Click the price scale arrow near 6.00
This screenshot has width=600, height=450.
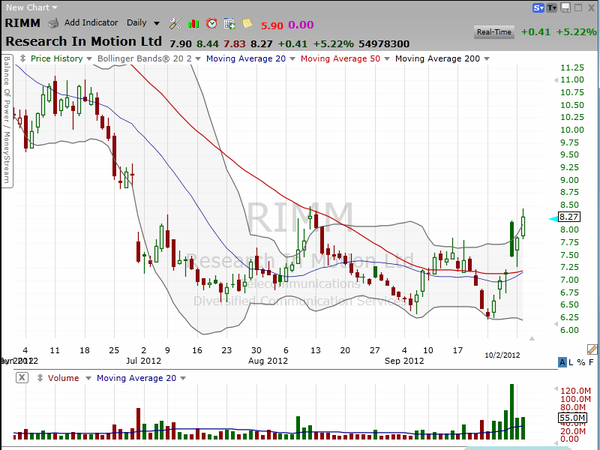[556, 324]
